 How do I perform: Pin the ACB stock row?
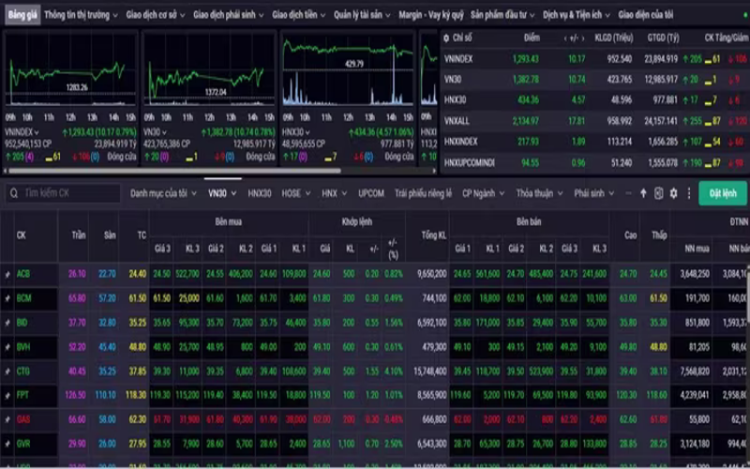click(8, 273)
